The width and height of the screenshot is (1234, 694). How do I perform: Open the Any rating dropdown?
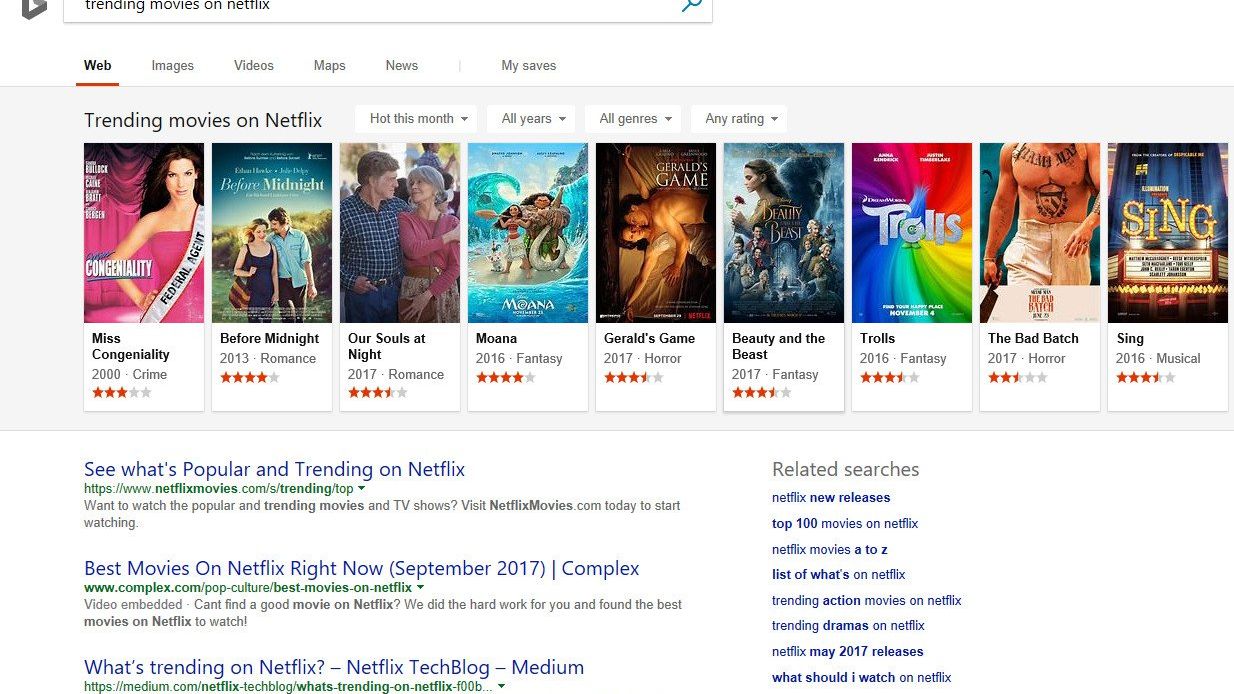[740, 119]
